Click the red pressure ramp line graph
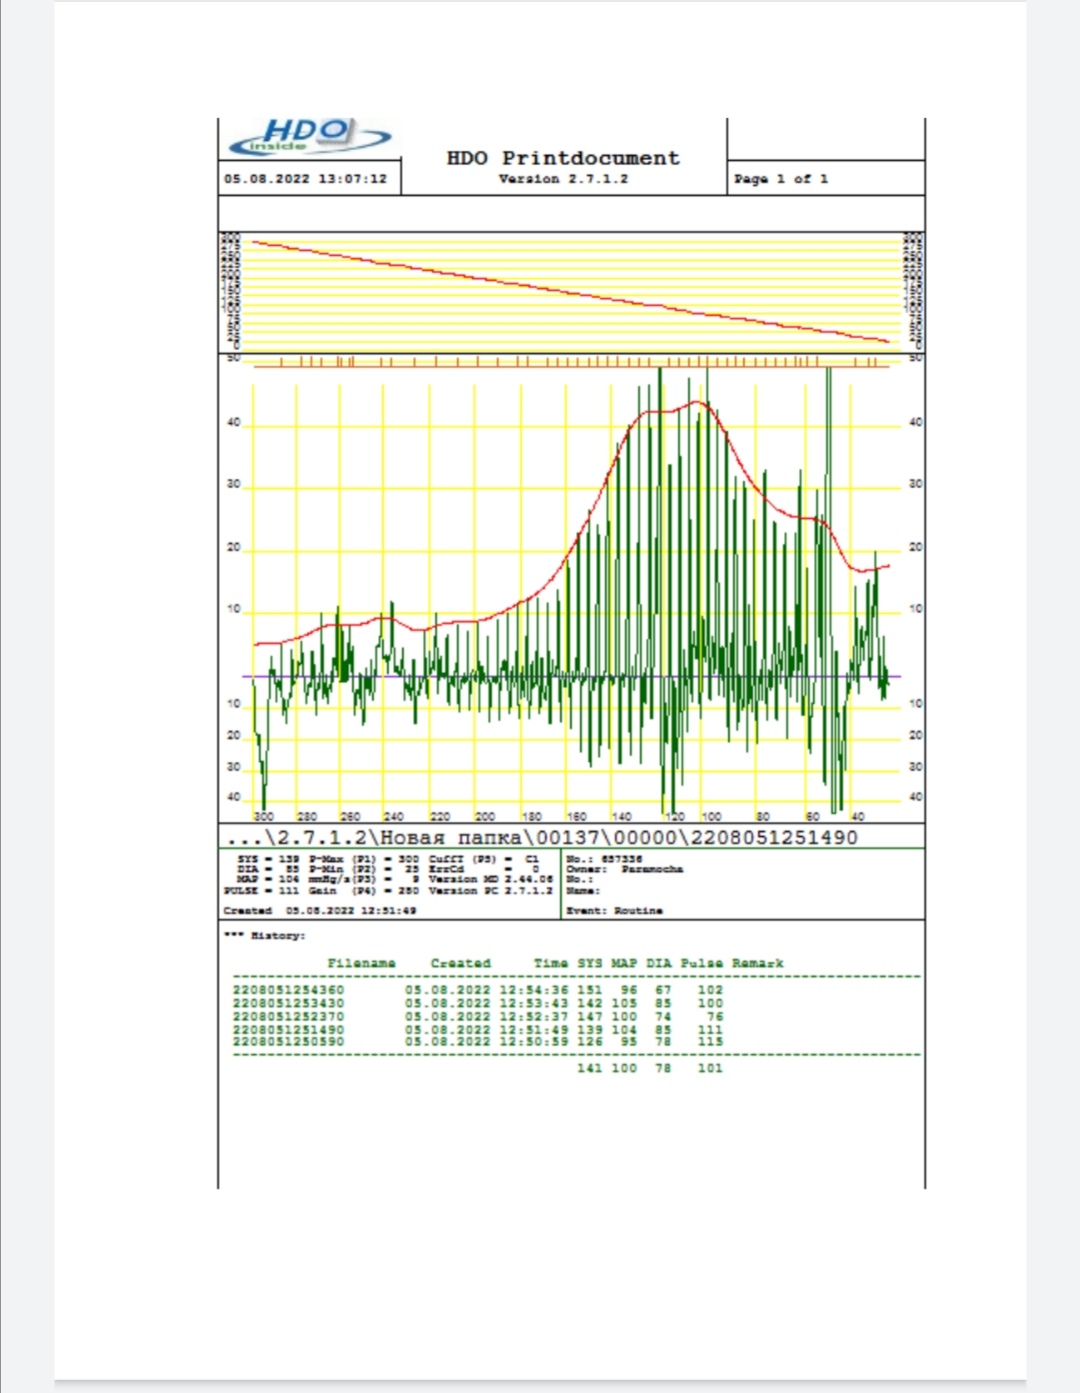1080x1393 pixels. (x=570, y=291)
